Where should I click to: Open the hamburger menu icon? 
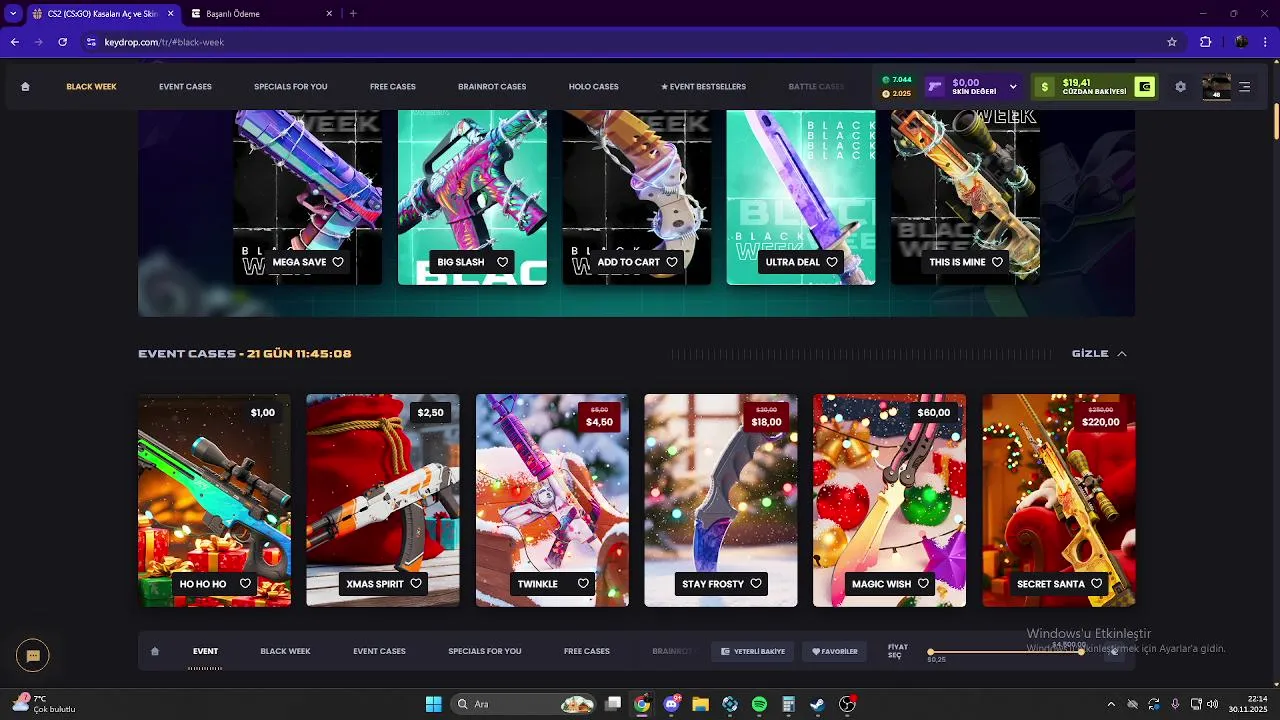[x=1245, y=87]
